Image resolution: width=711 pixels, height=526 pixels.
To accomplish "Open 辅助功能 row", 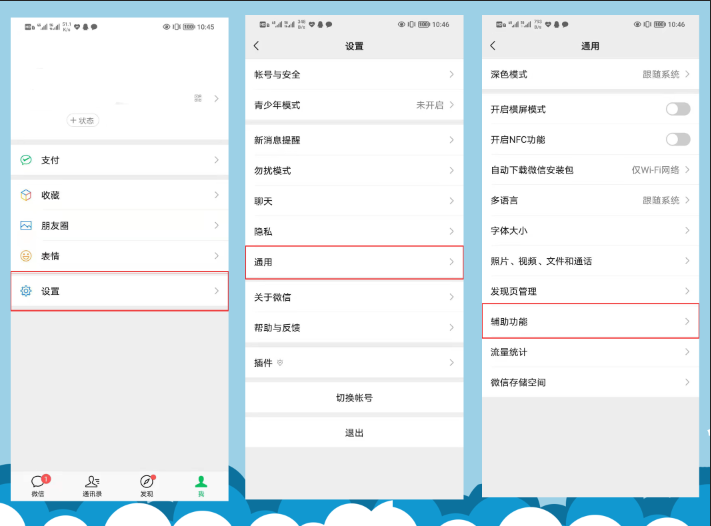I will click(590, 321).
